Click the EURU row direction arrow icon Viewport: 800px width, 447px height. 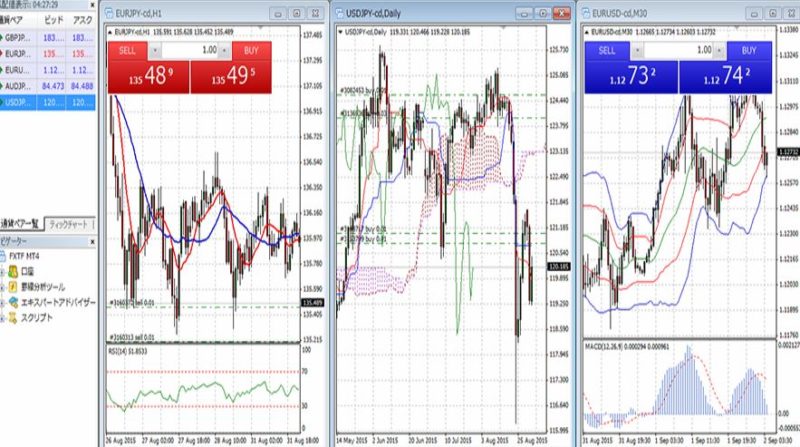2,70
